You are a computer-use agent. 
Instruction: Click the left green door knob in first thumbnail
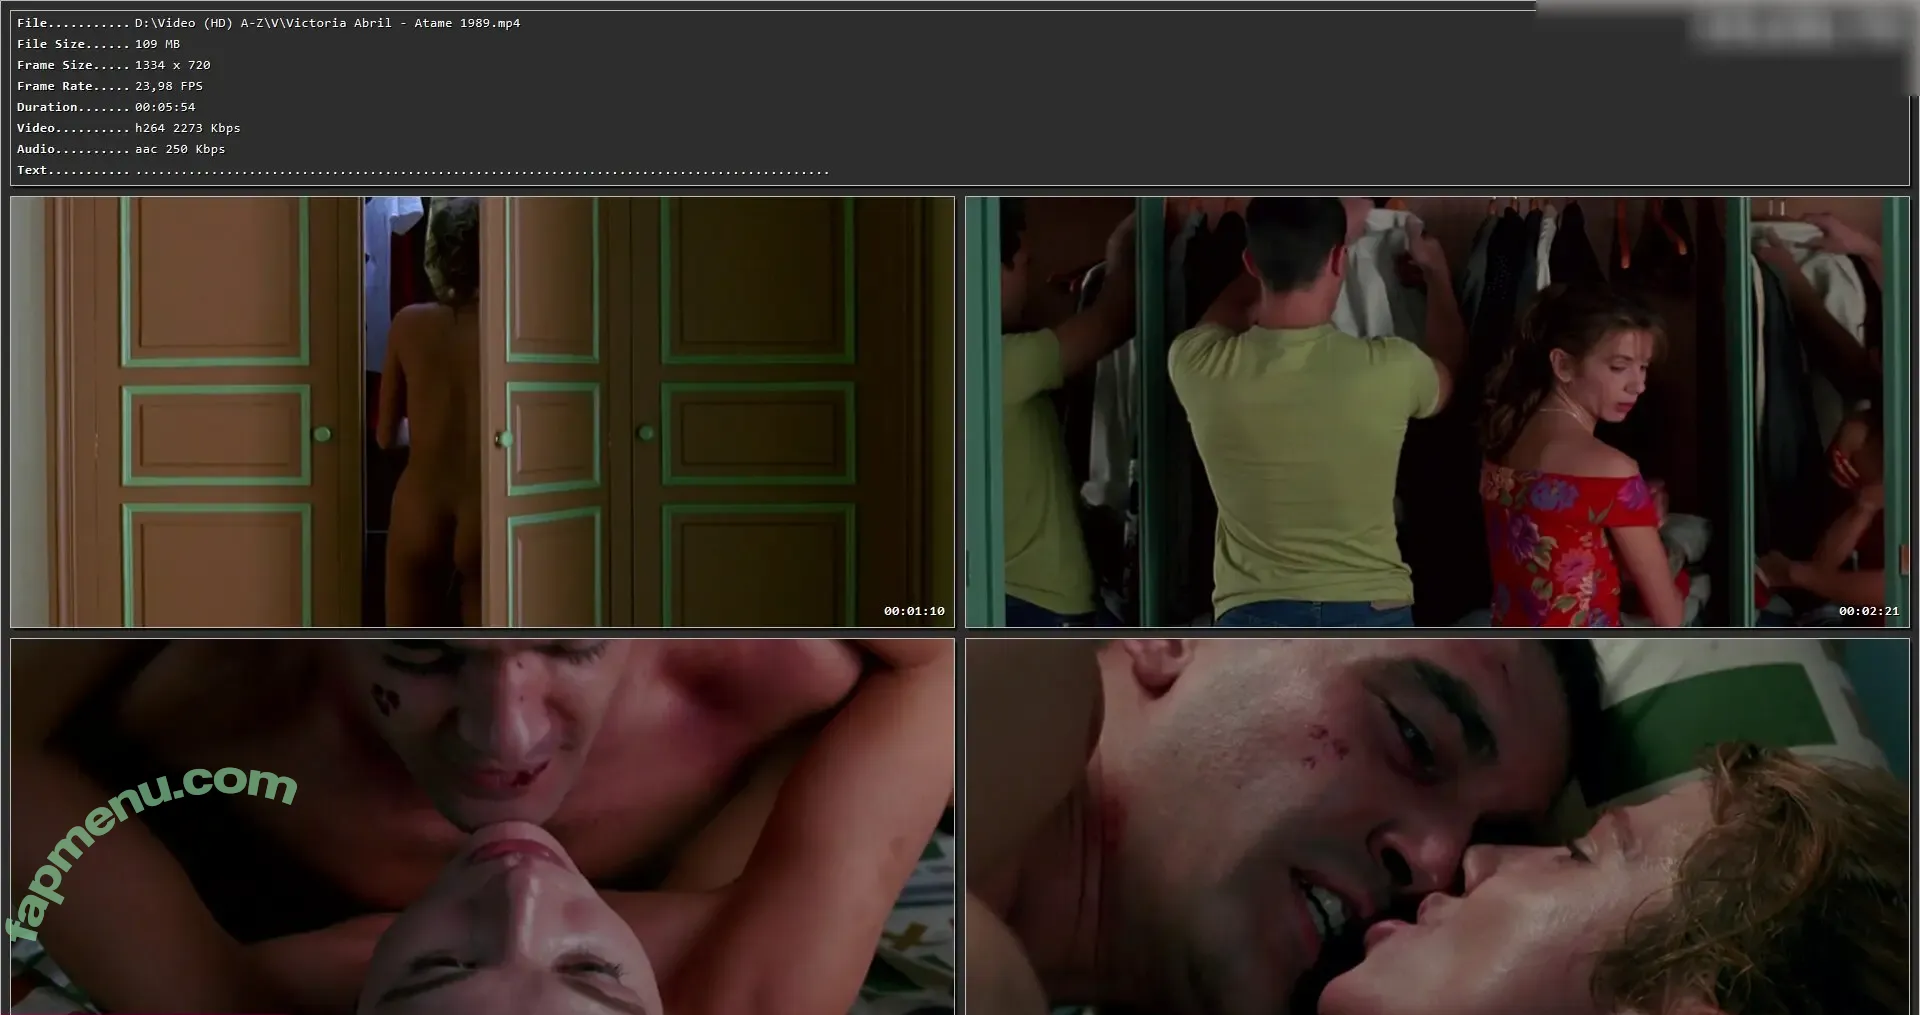tap(322, 433)
